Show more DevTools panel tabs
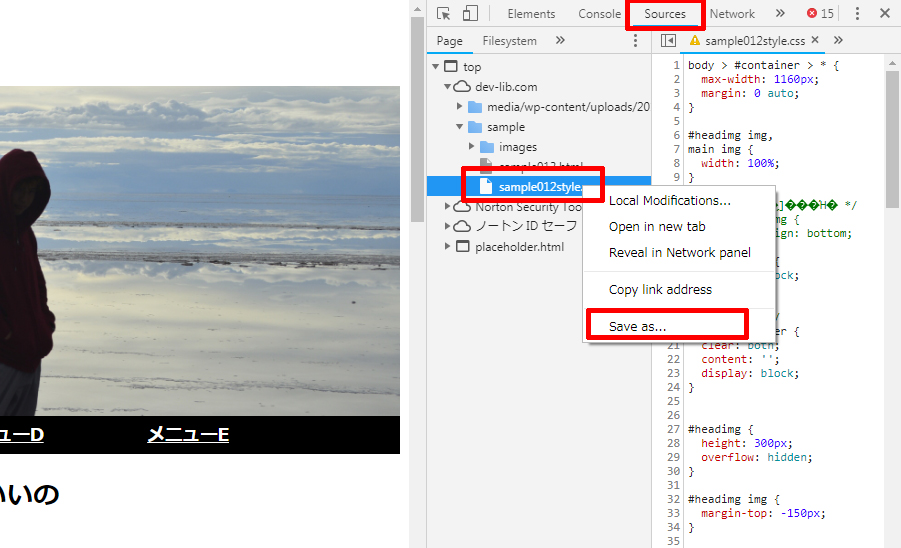This screenshot has width=901, height=548. (x=780, y=14)
